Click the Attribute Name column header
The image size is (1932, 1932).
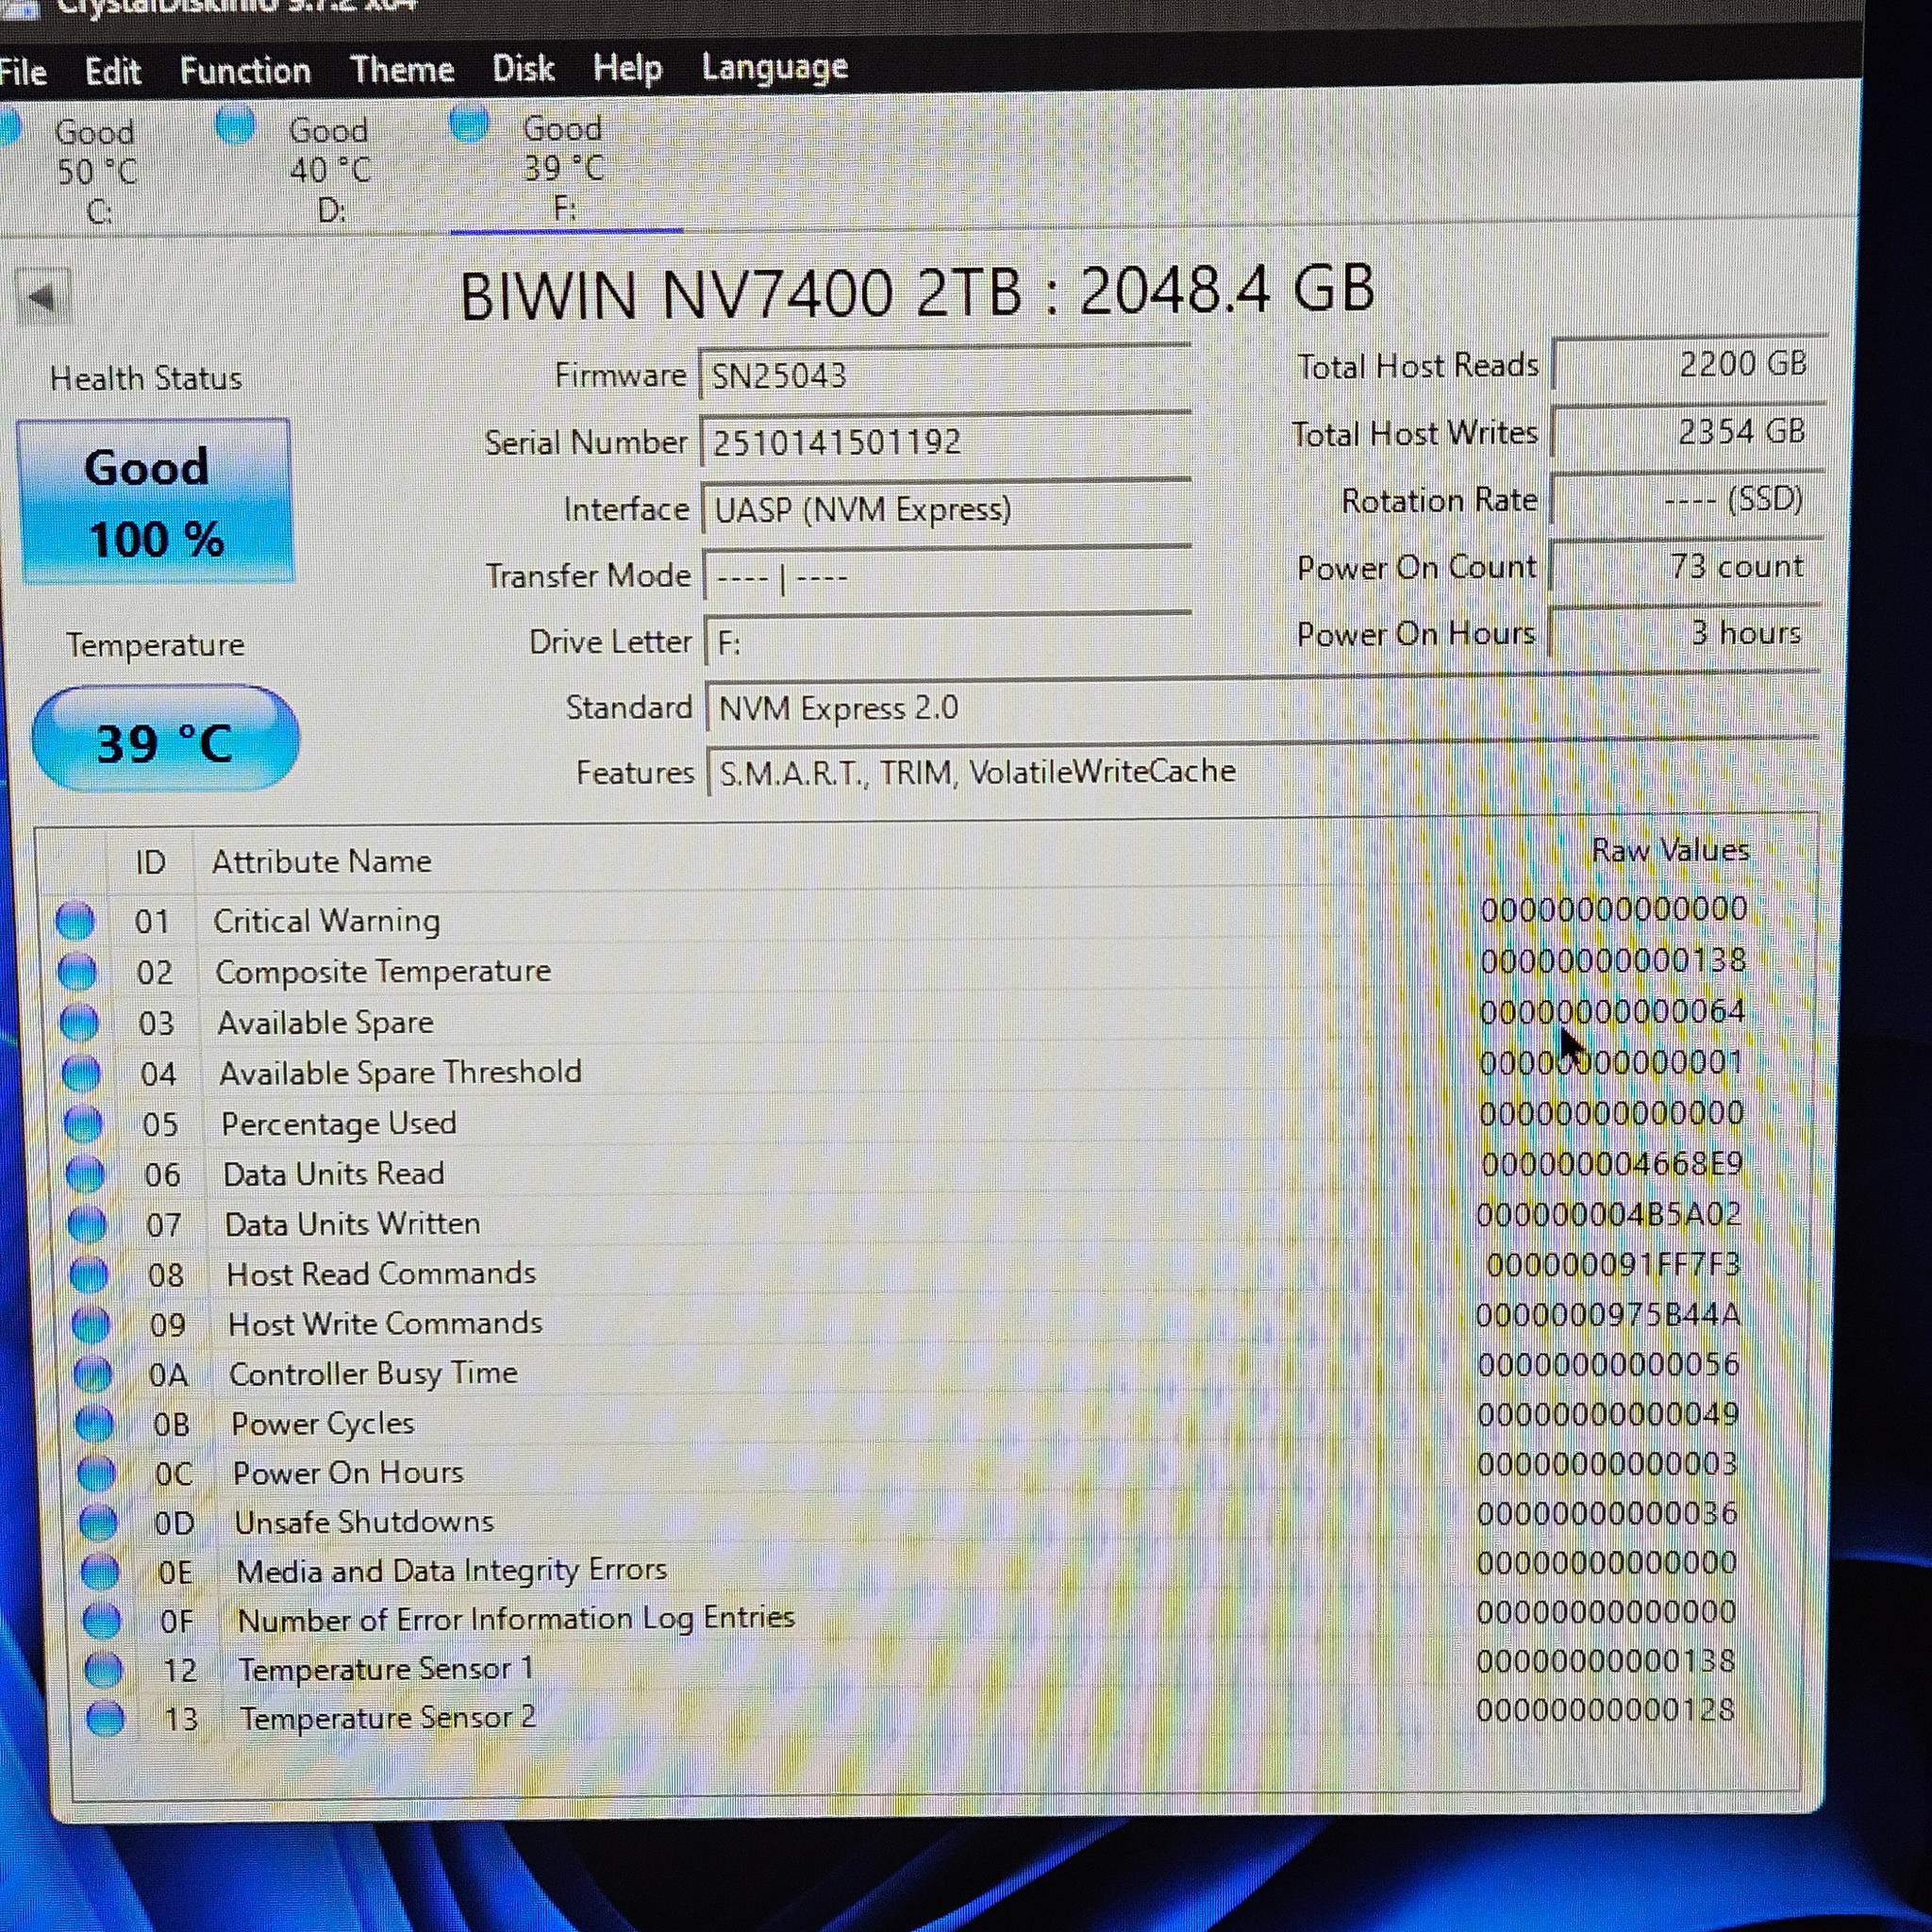(321, 862)
